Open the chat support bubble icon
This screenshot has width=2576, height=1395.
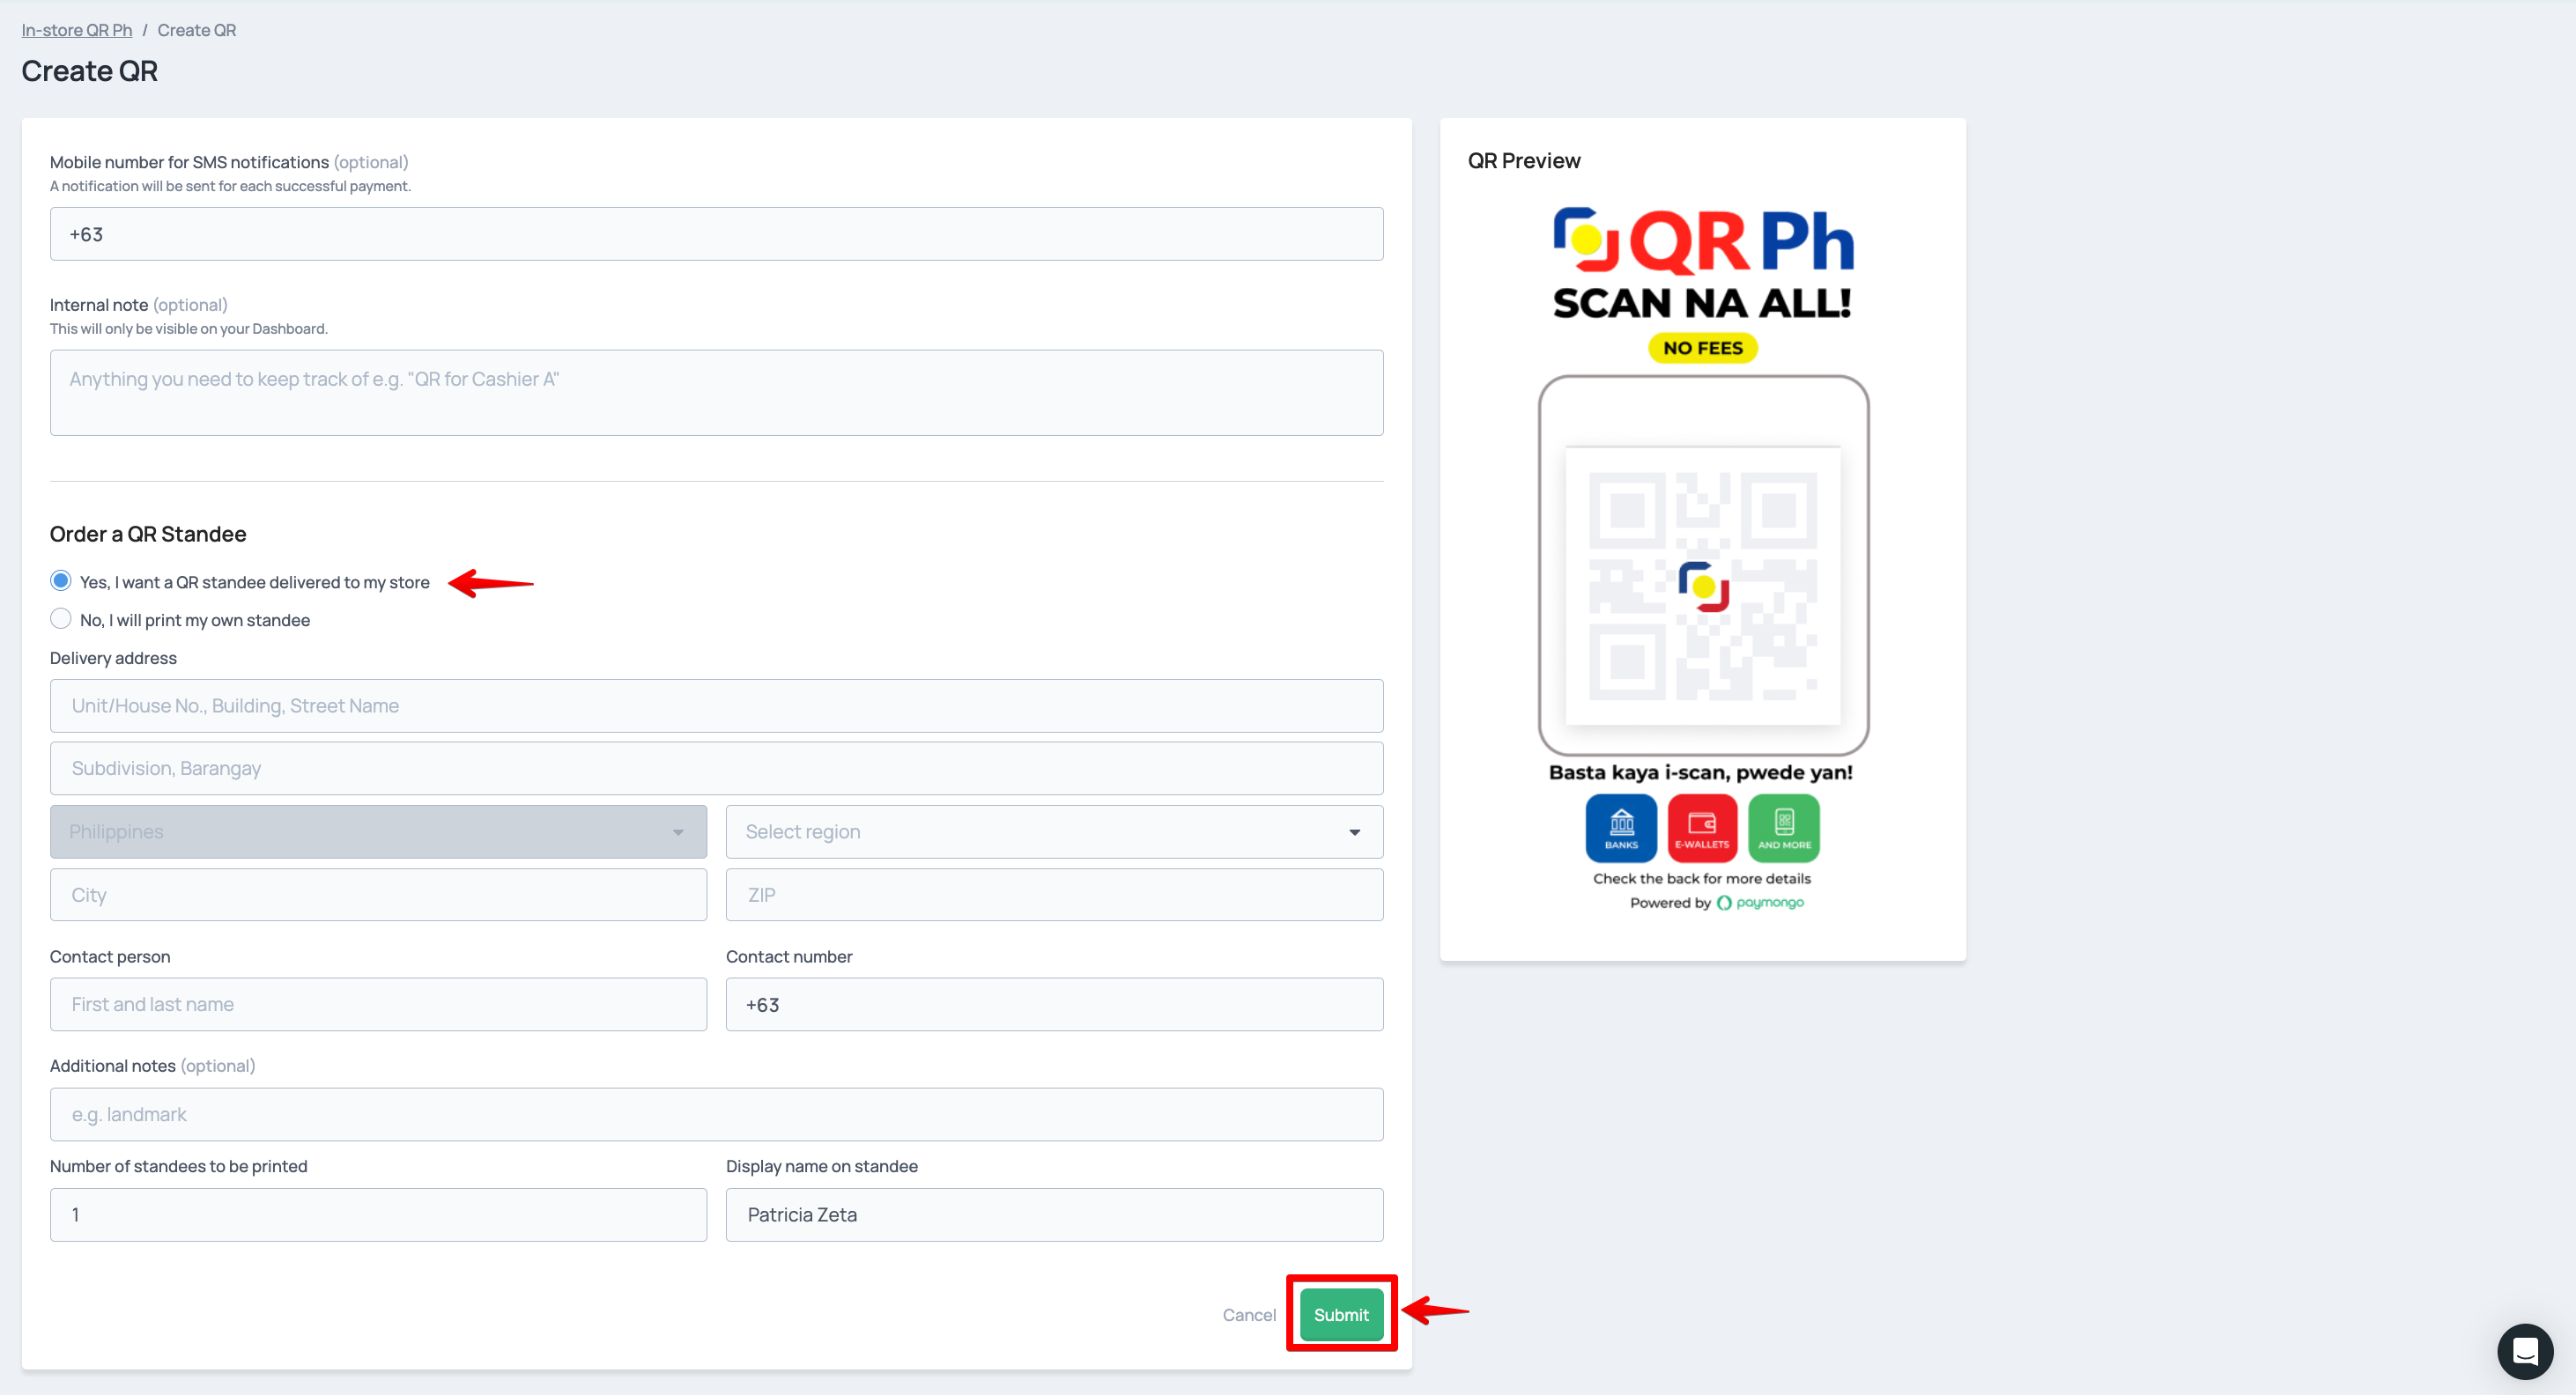point(2524,1351)
